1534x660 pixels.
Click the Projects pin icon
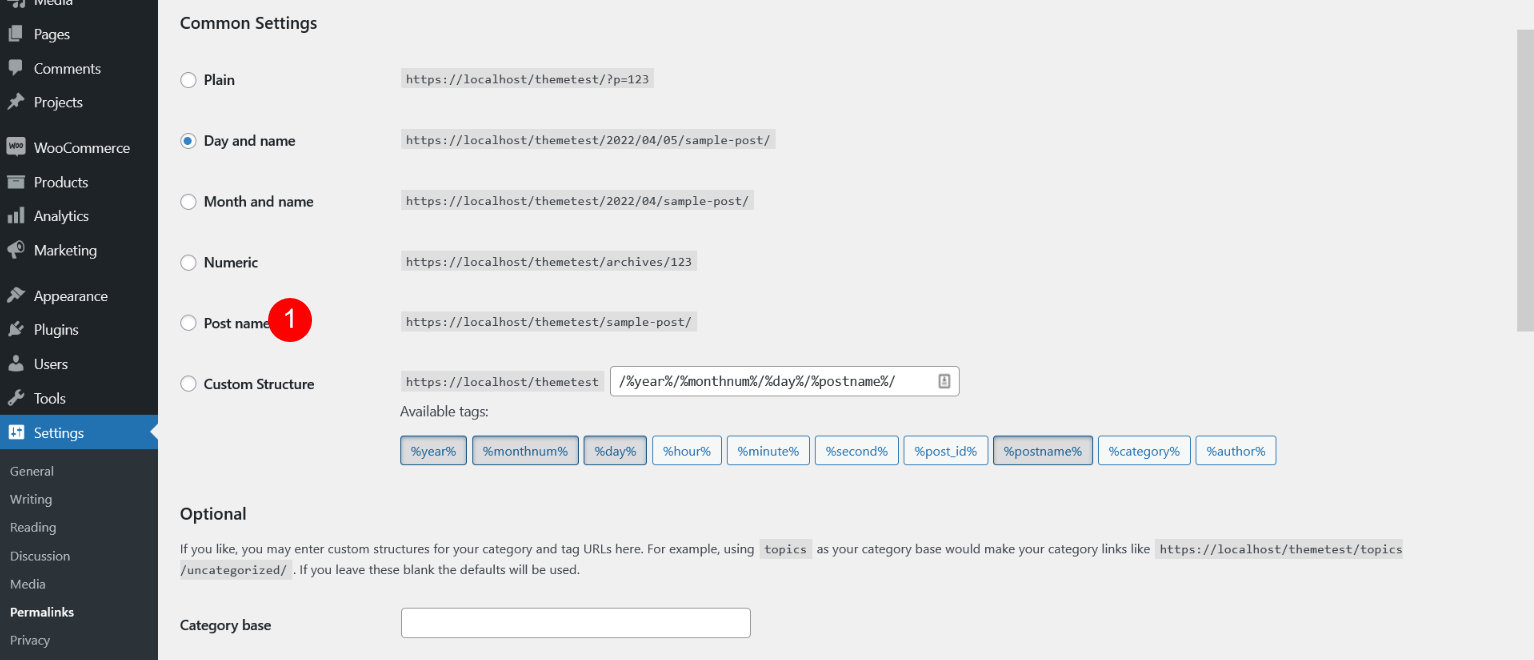coord(15,102)
